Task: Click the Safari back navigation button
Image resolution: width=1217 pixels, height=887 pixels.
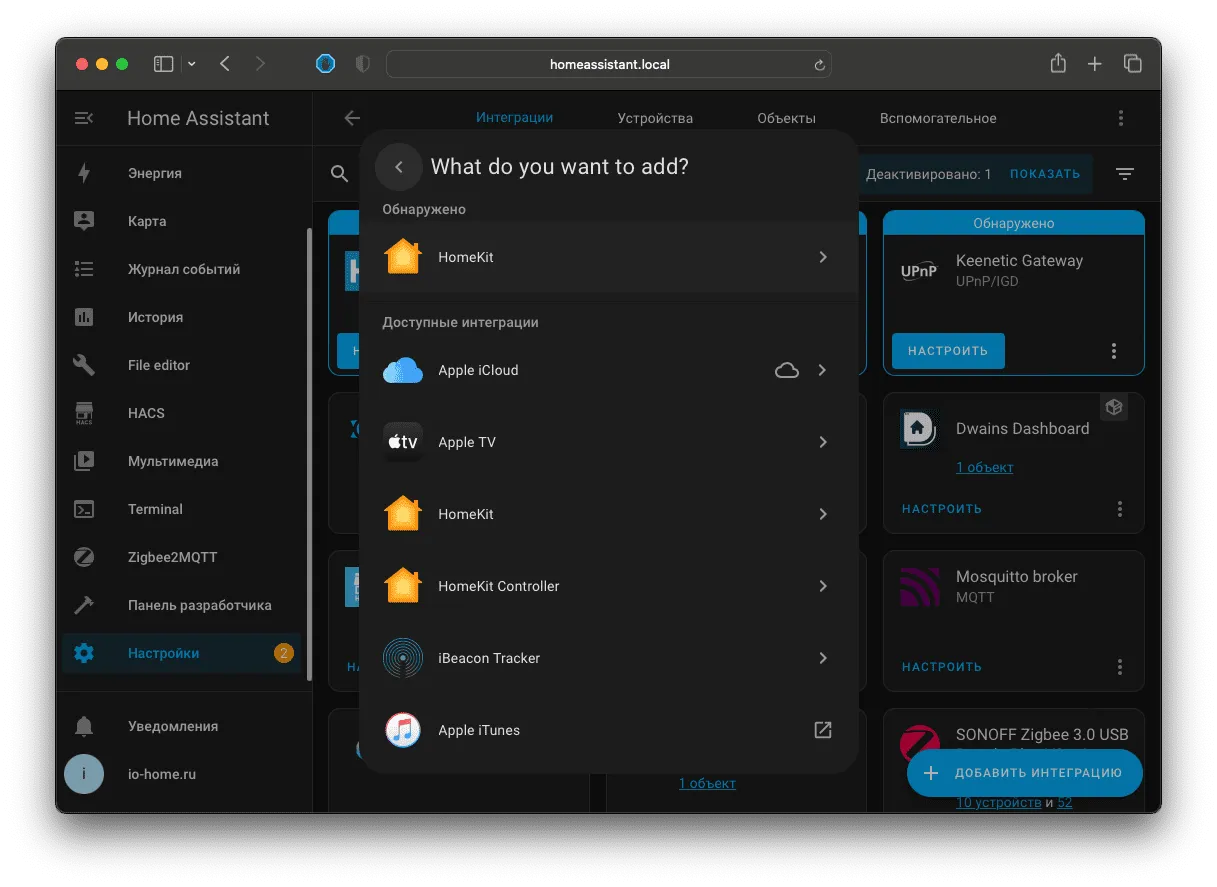Action: pos(225,64)
